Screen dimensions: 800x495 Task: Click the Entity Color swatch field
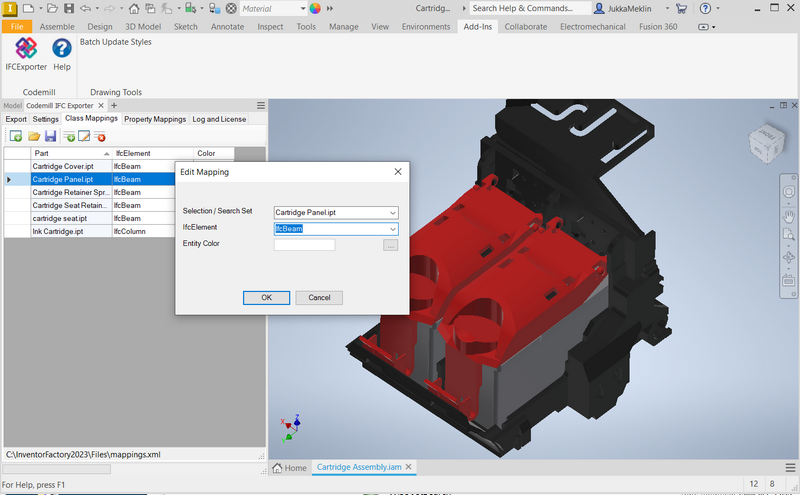[305, 244]
